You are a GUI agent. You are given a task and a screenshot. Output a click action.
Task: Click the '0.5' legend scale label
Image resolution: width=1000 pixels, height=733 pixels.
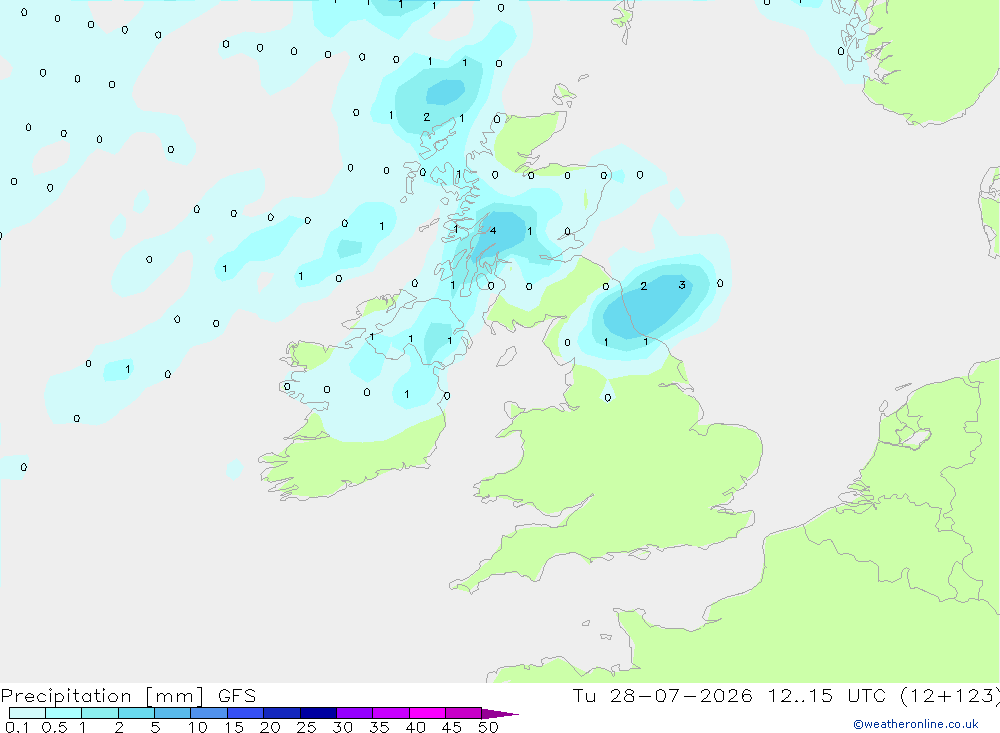(x=54, y=727)
